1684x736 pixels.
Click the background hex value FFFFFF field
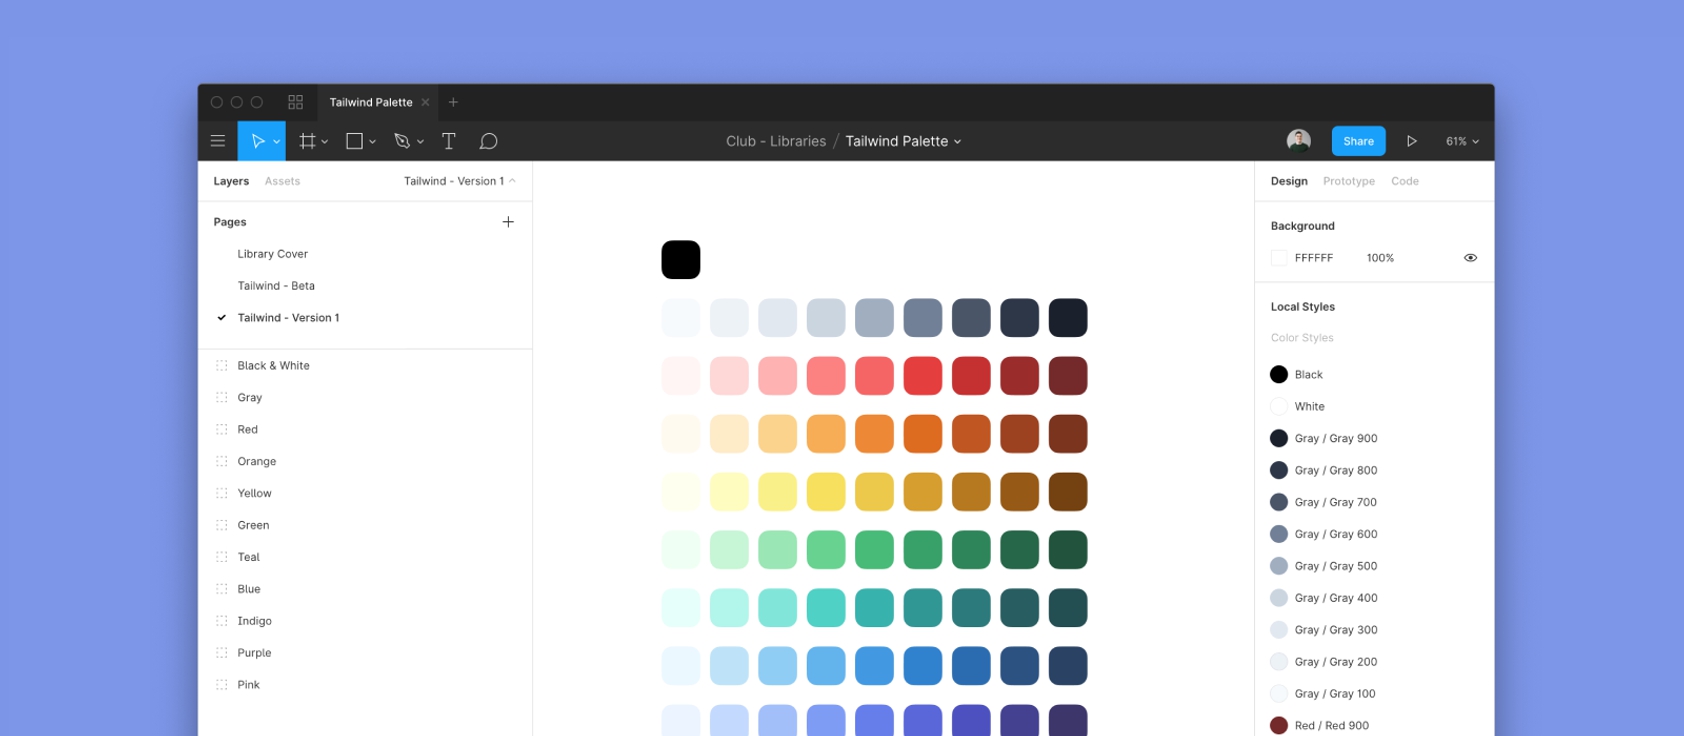pos(1313,258)
